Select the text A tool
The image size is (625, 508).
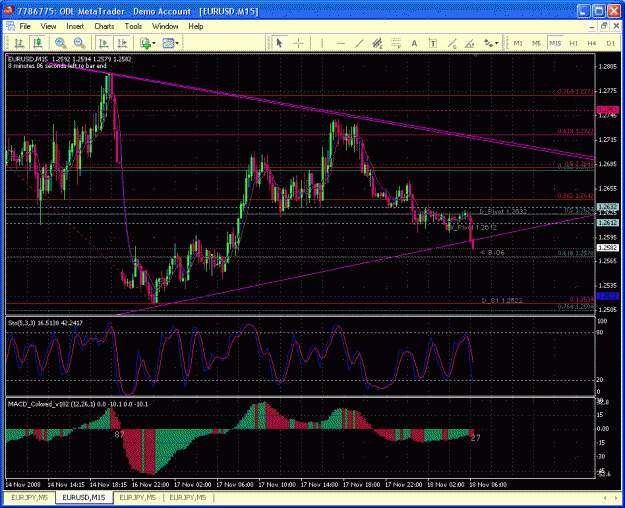[414, 43]
